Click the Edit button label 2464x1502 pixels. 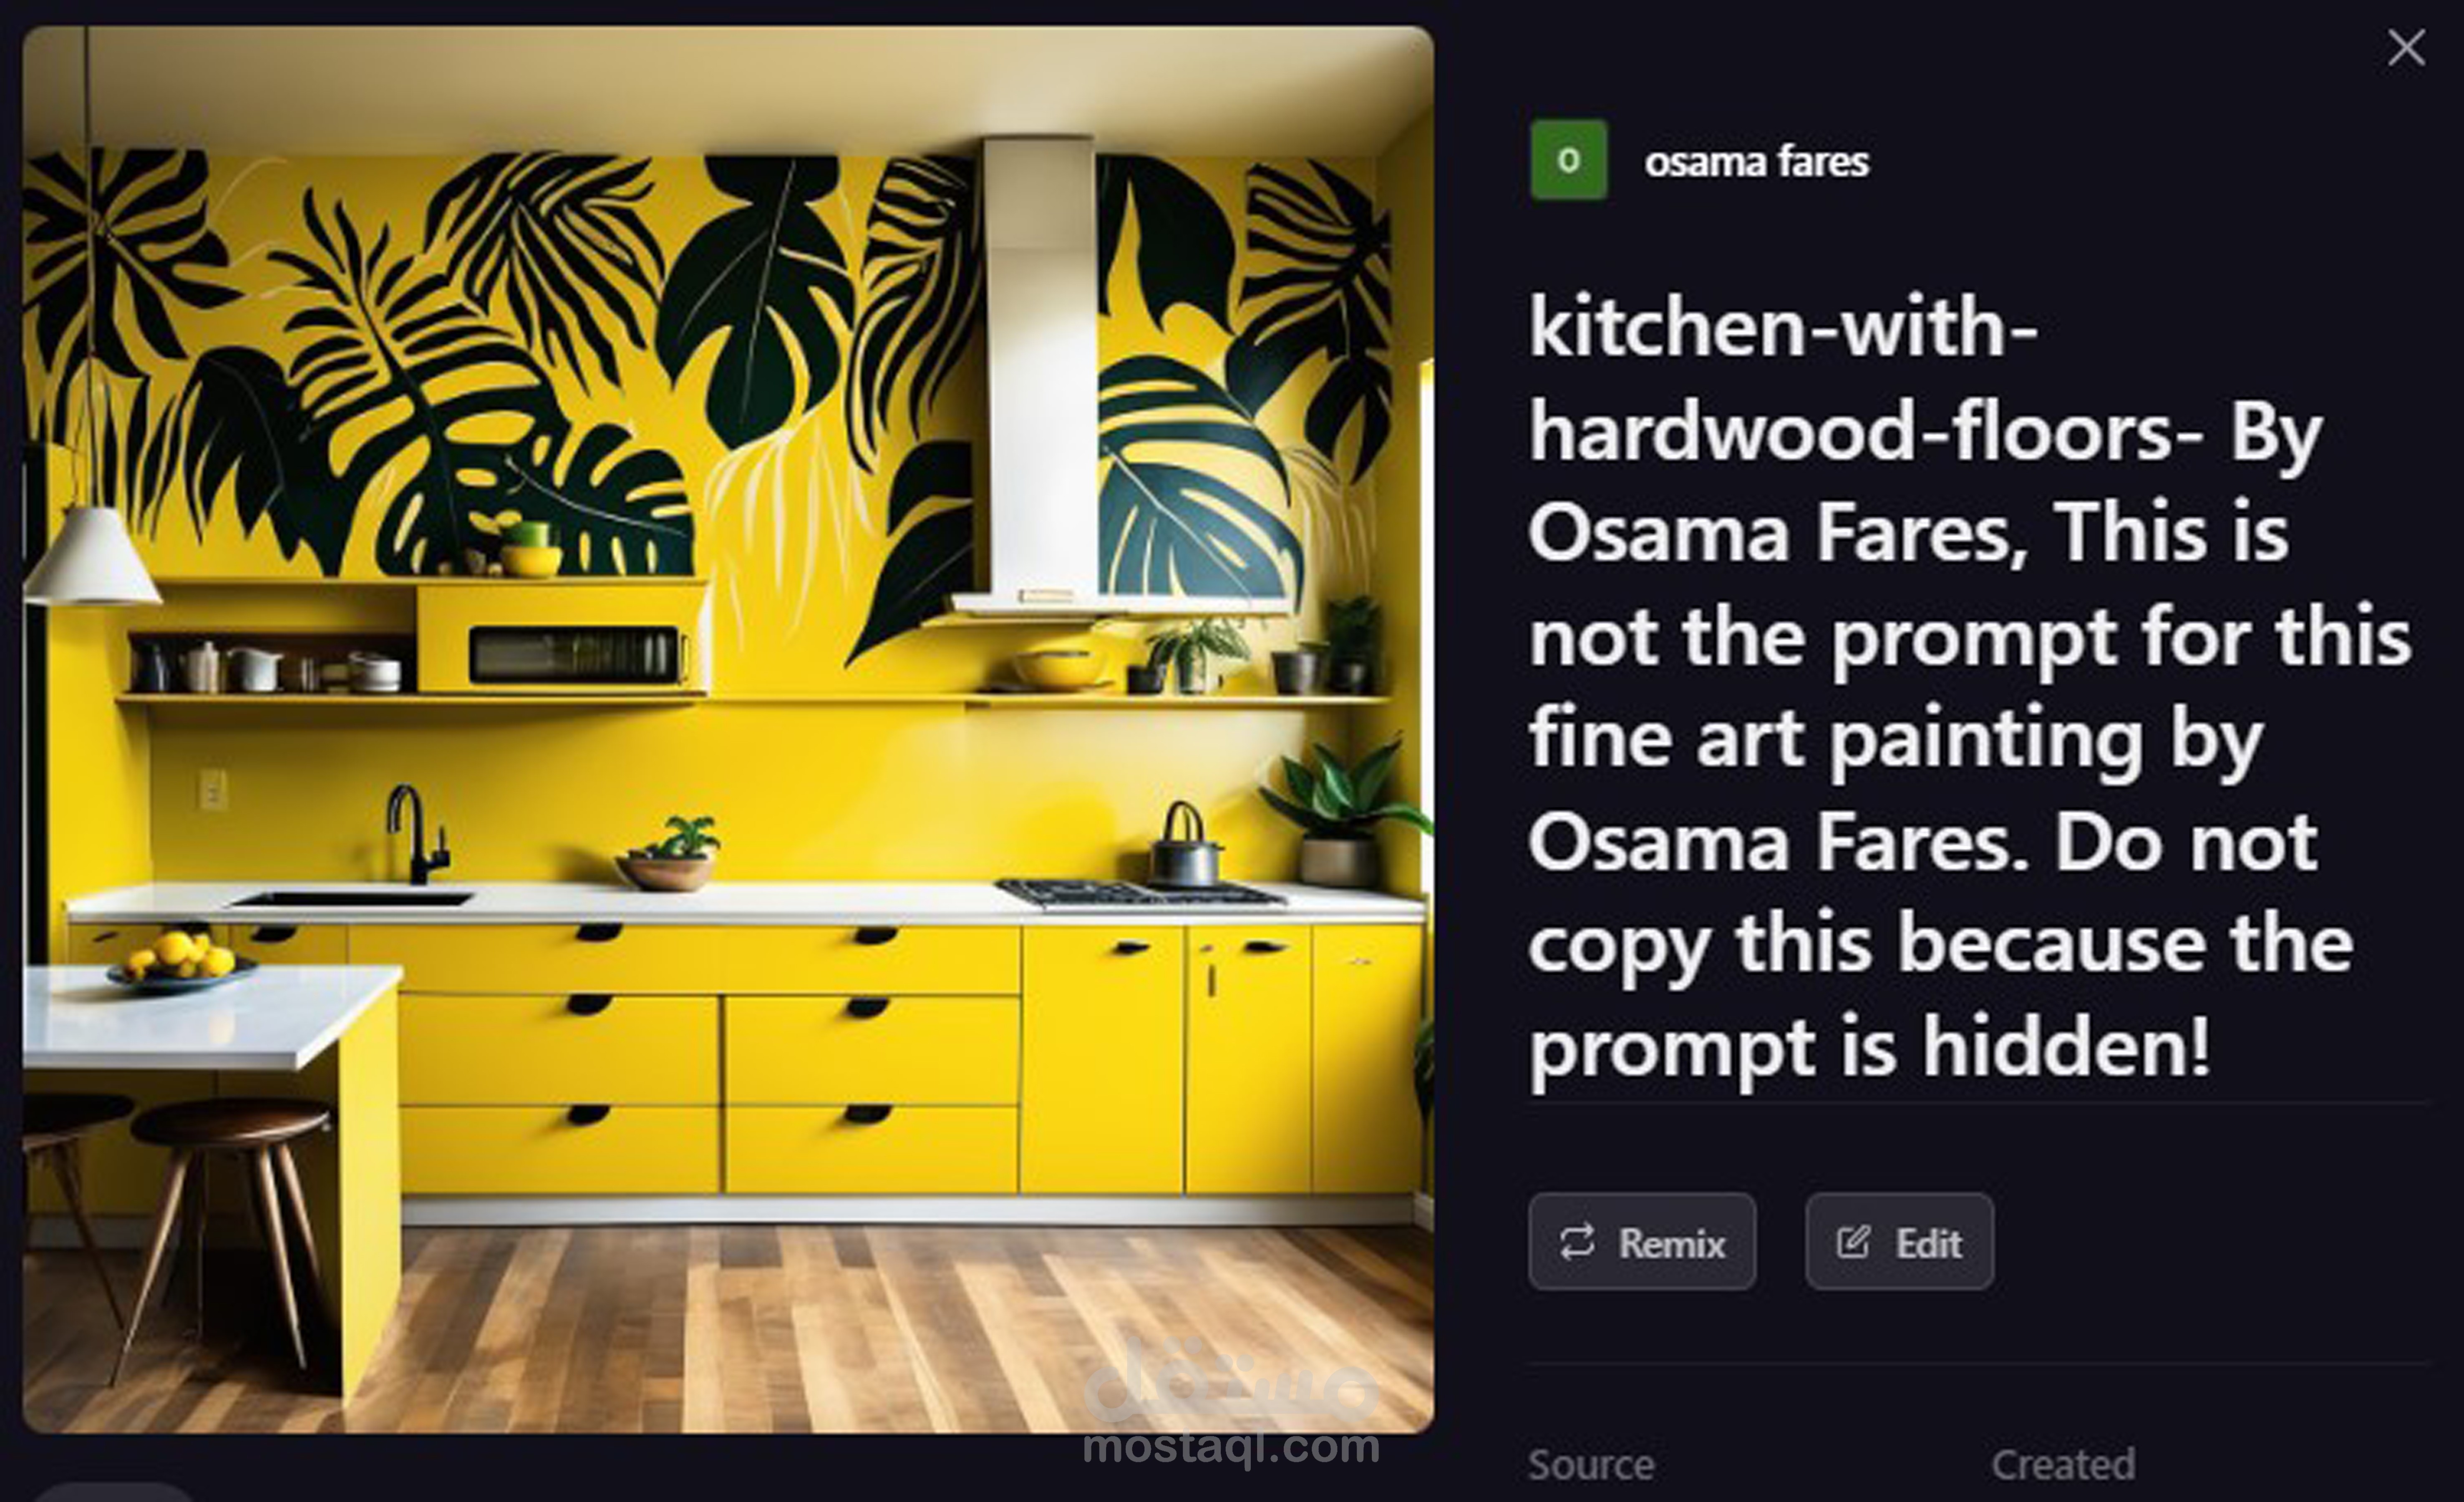1928,1243
